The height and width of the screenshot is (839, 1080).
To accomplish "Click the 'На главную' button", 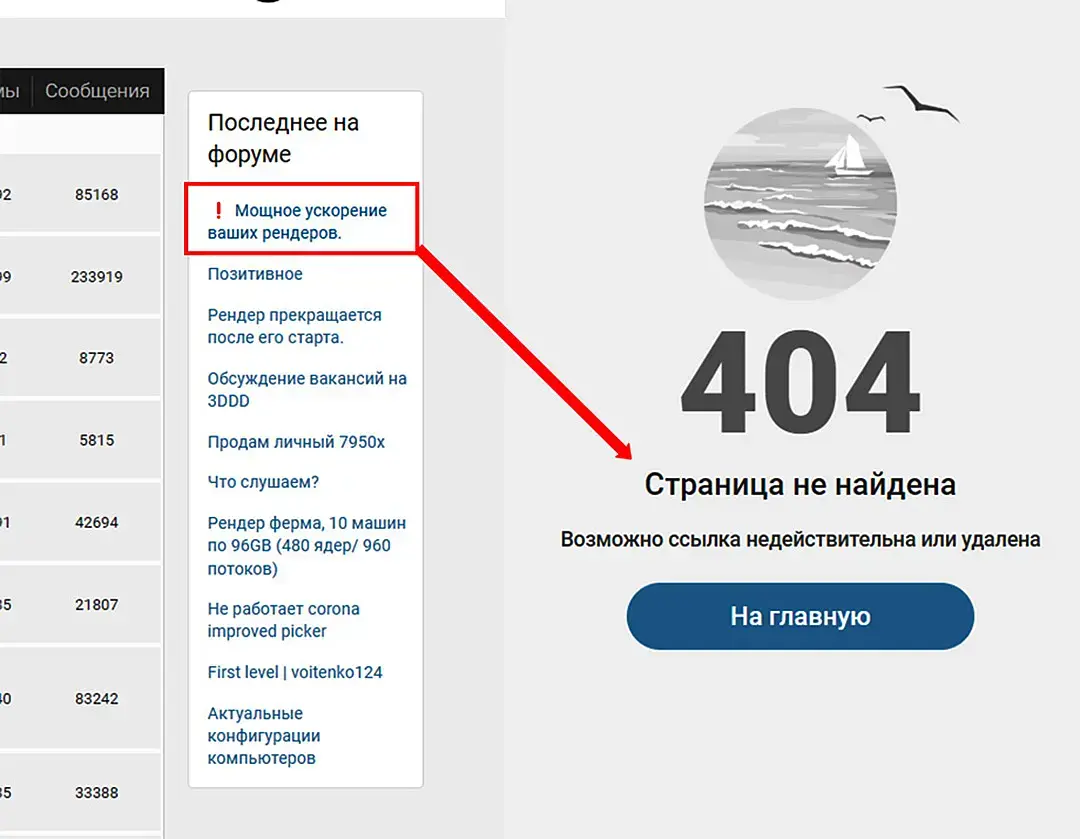I will [x=800, y=616].
